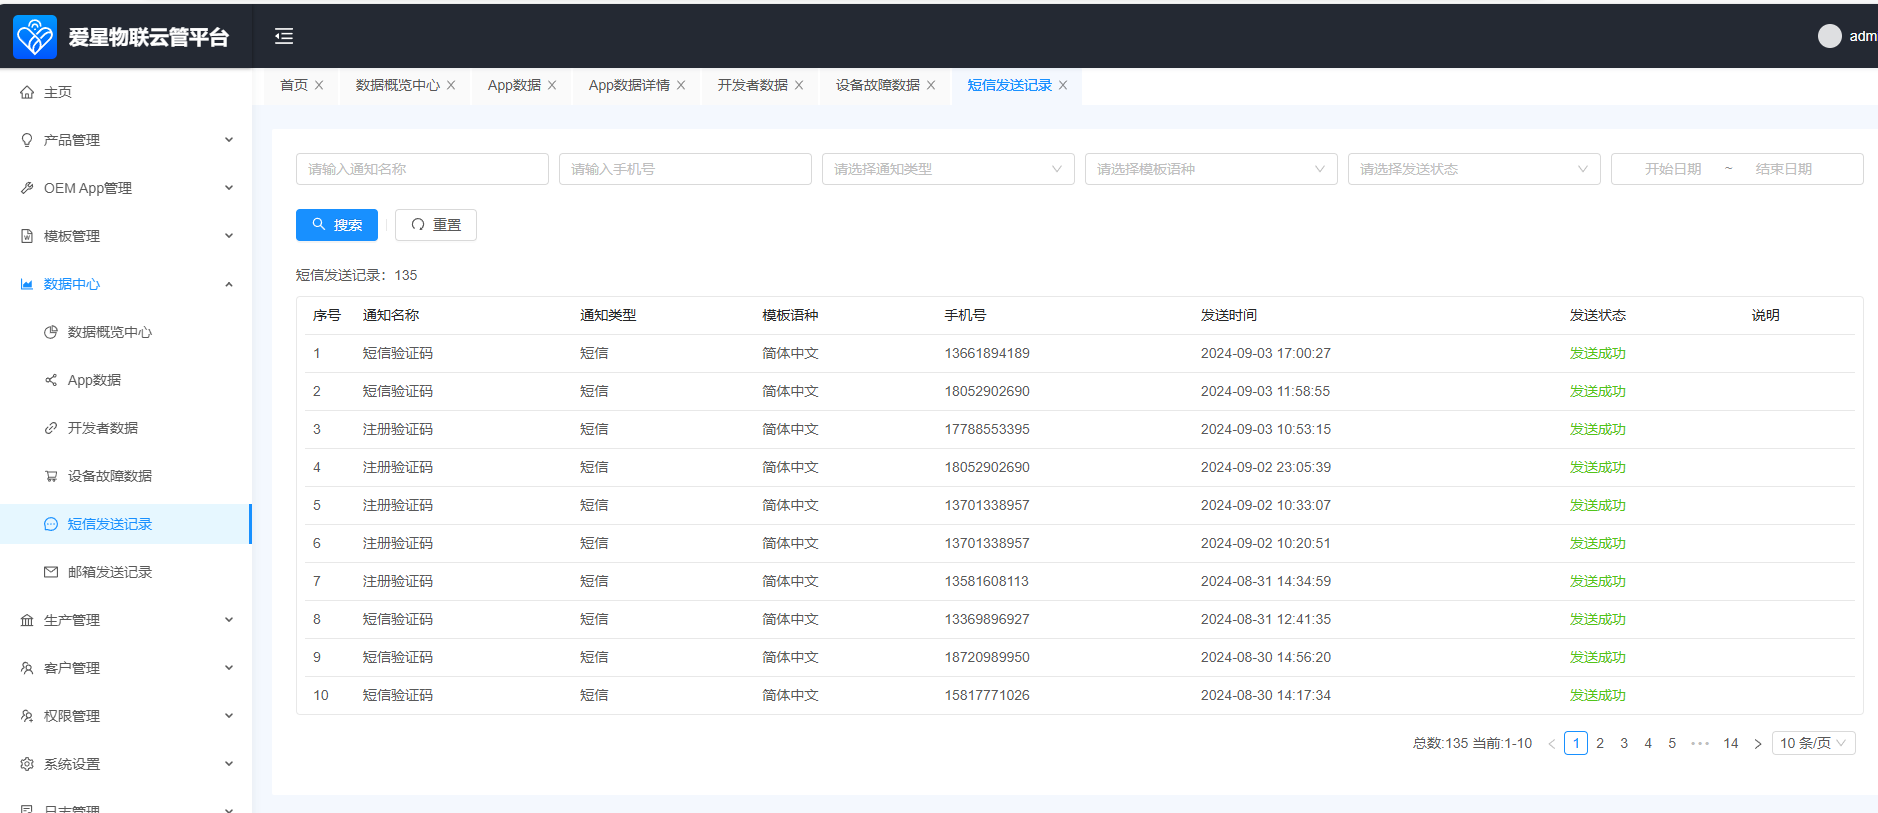Go to page 3
Image resolution: width=1878 pixels, height=813 pixels.
(x=1624, y=743)
